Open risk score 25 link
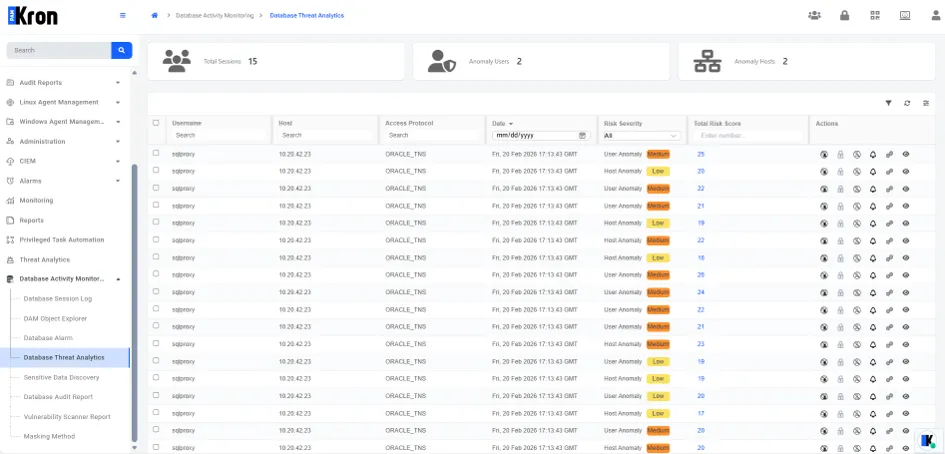945x454 pixels. pos(701,154)
